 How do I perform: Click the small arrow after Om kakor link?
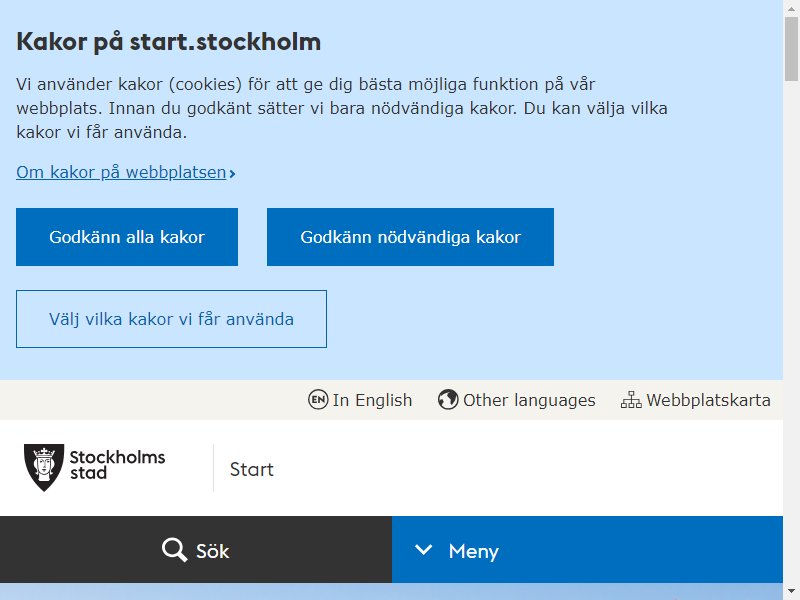point(232,174)
